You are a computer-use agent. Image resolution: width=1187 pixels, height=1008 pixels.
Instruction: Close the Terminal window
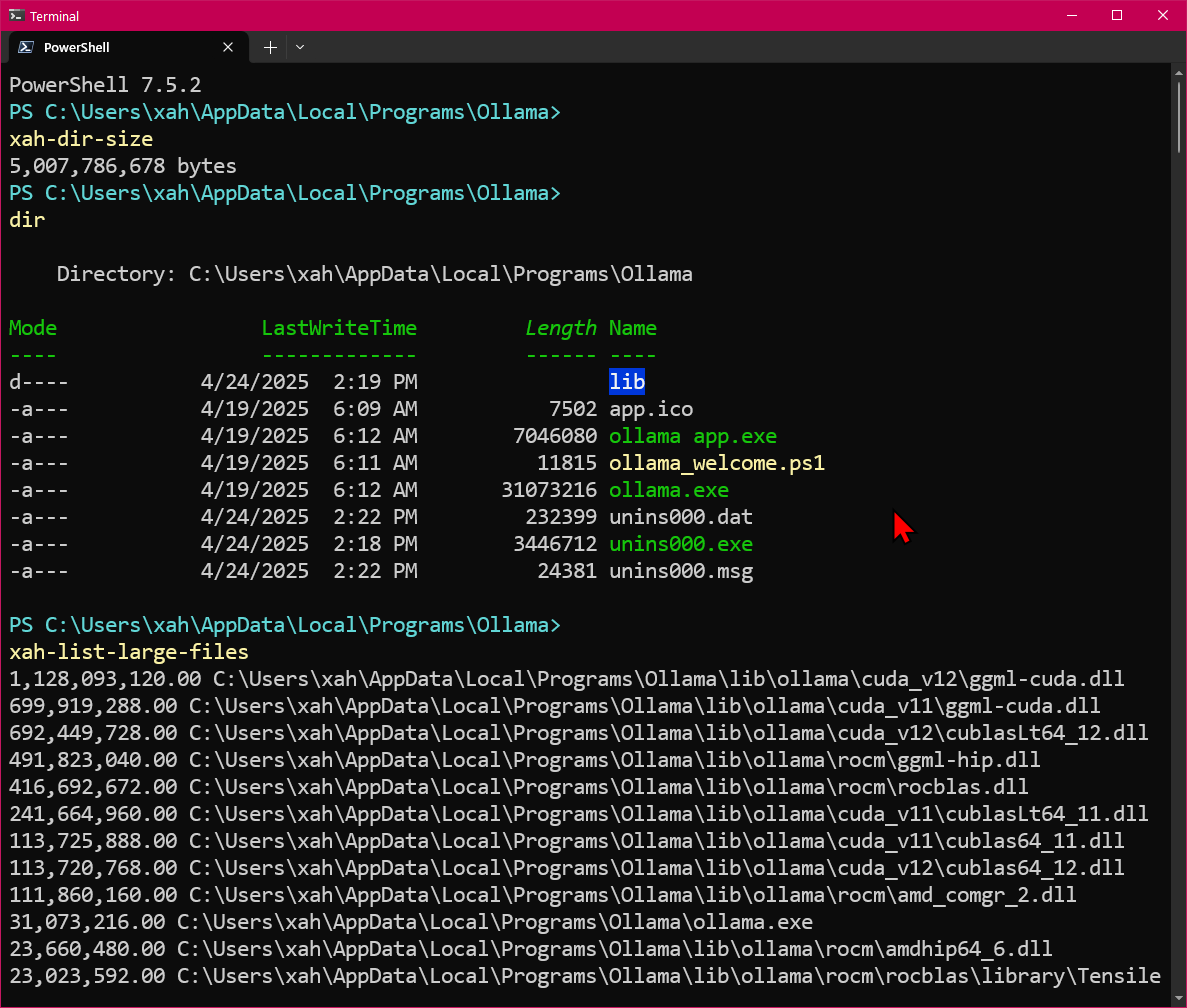tap(1163, 15)
